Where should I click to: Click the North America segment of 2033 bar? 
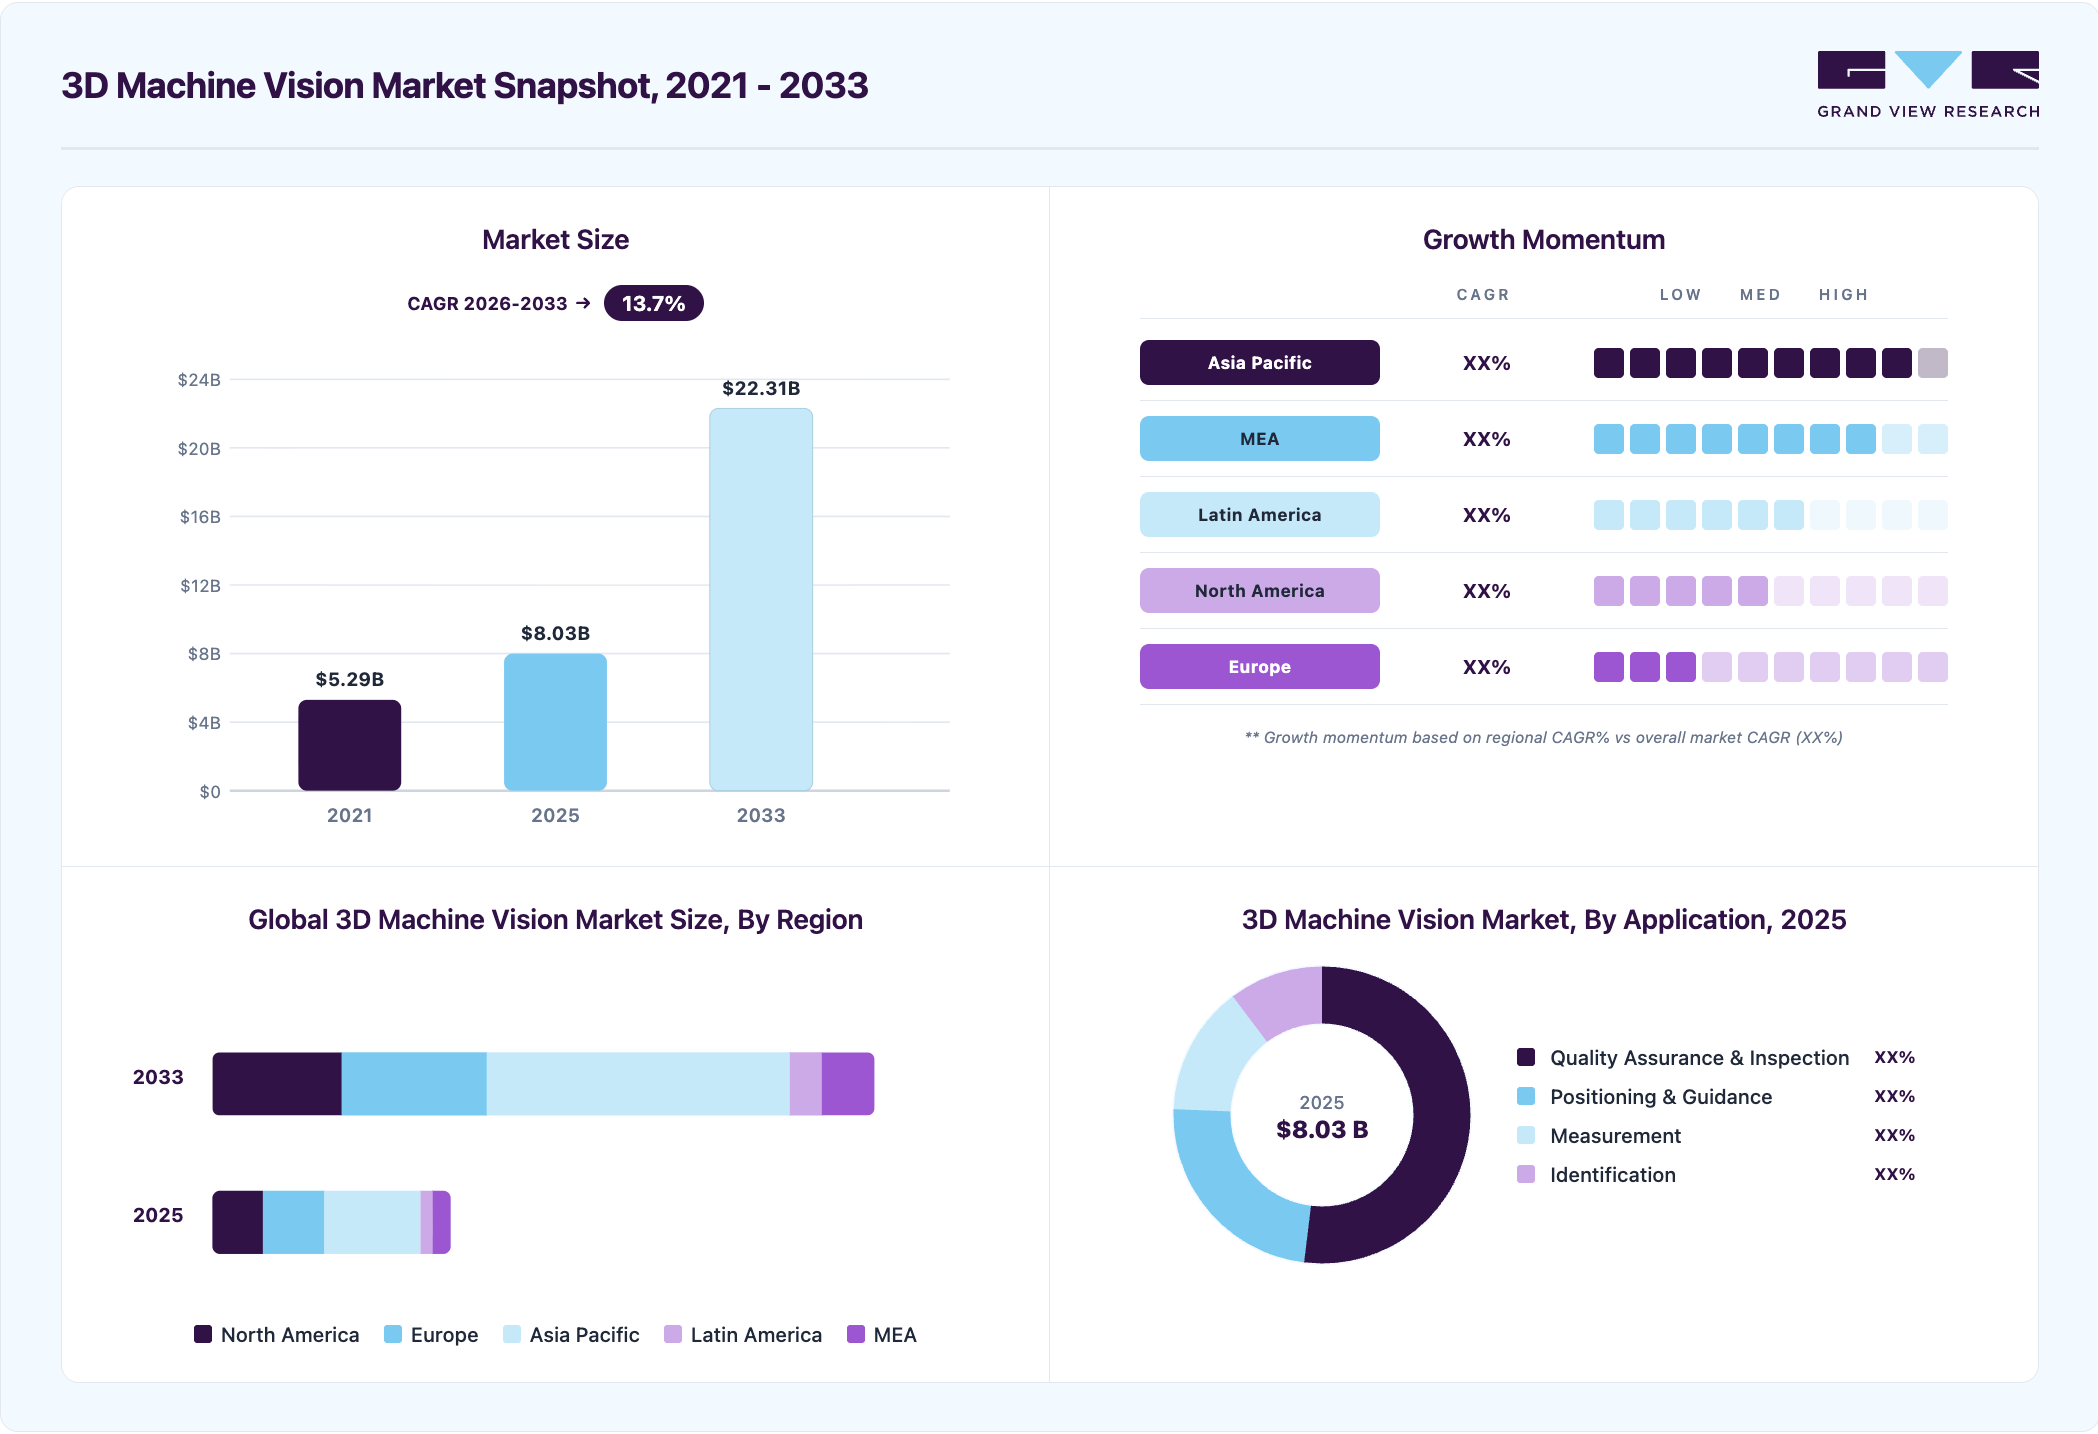click(x=277, y=1084)
